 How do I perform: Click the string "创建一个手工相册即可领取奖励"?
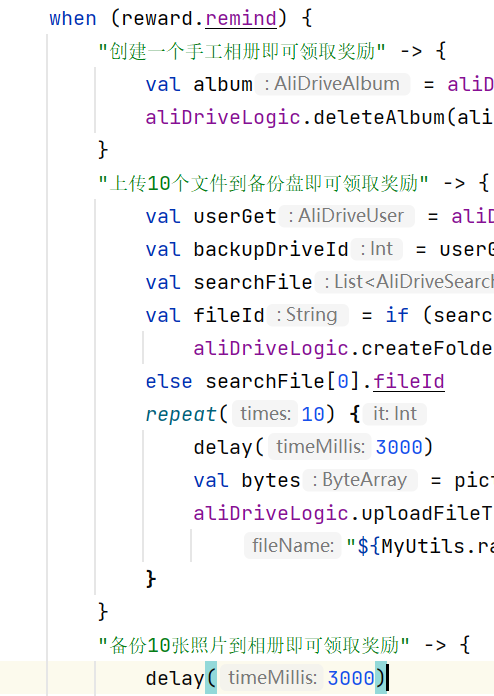pyautogui.click(x=242, y=51)
